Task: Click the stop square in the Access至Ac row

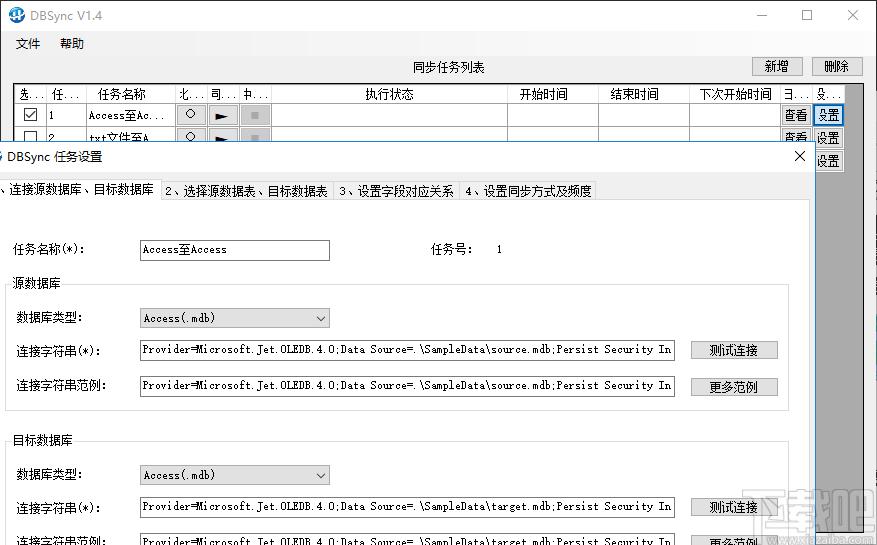Action: coord(255,115)
